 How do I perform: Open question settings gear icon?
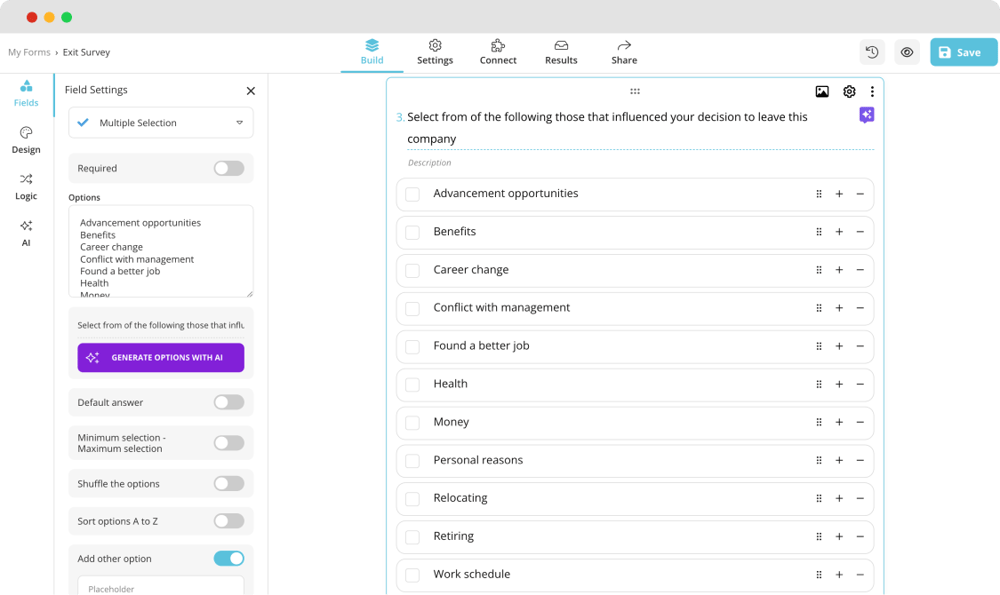[849, 92]
